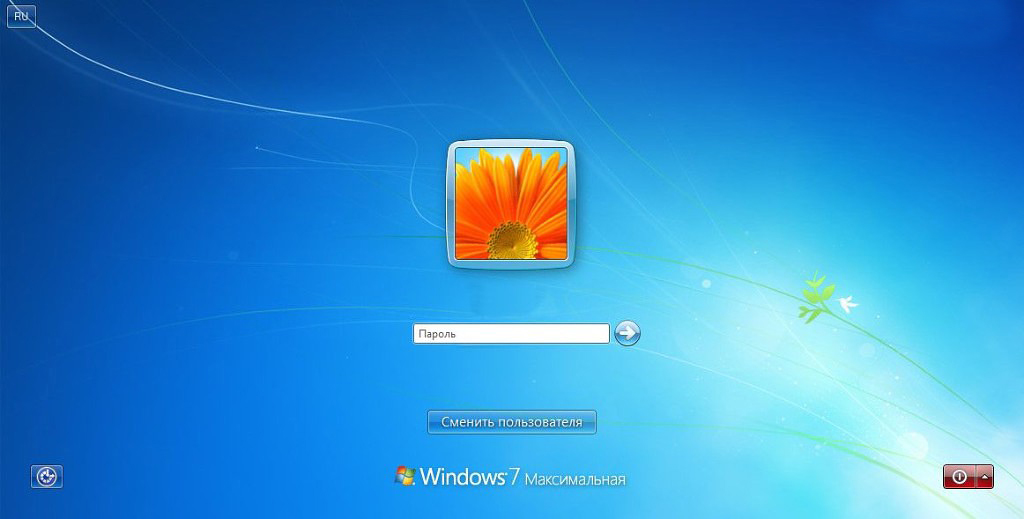Open the RU input language indicator
1024x519 pixels.
tap(21, 17)
